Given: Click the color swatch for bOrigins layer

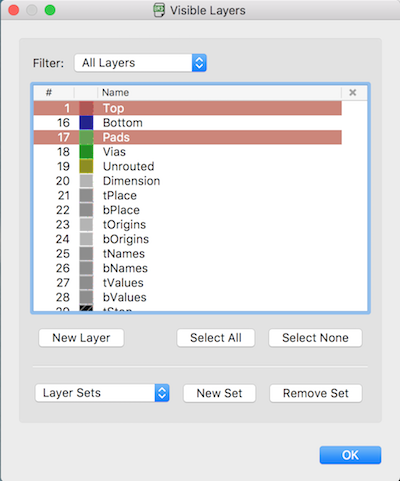Looking at the screenshot, I should pyautogui.click(x=86, y=239).
